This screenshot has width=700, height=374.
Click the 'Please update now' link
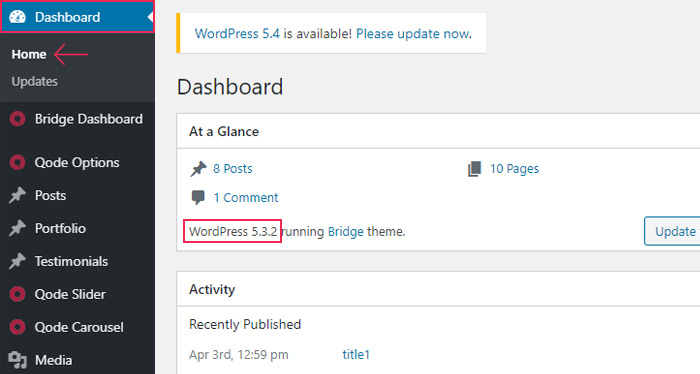coord(413,33)
